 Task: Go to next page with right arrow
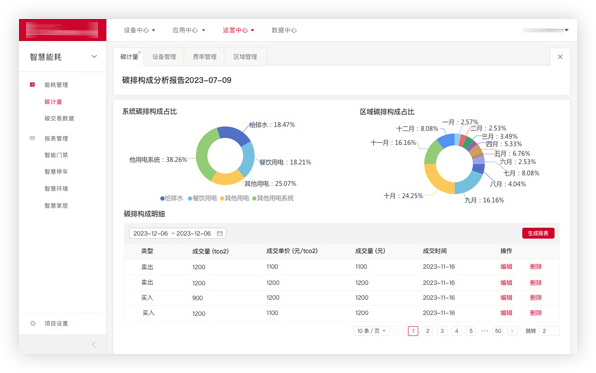coord(512,331)
